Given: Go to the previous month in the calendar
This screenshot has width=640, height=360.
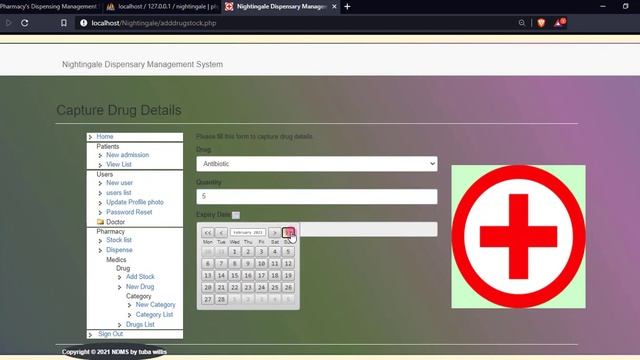Looking at the screenshot, I should click(x=221, y=233).
